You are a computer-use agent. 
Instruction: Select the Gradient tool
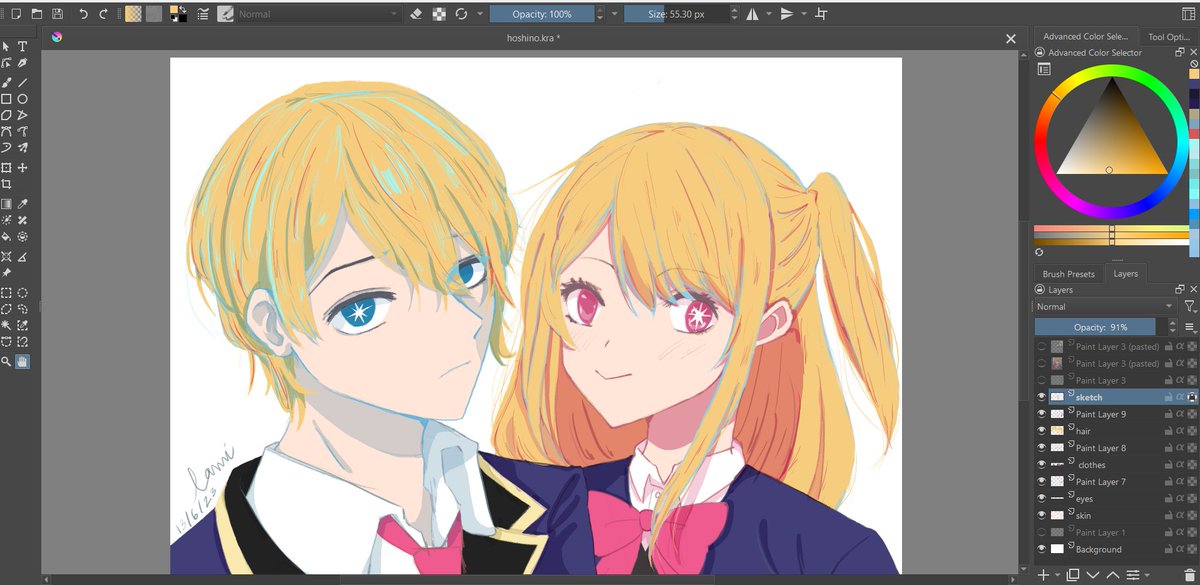6,204
